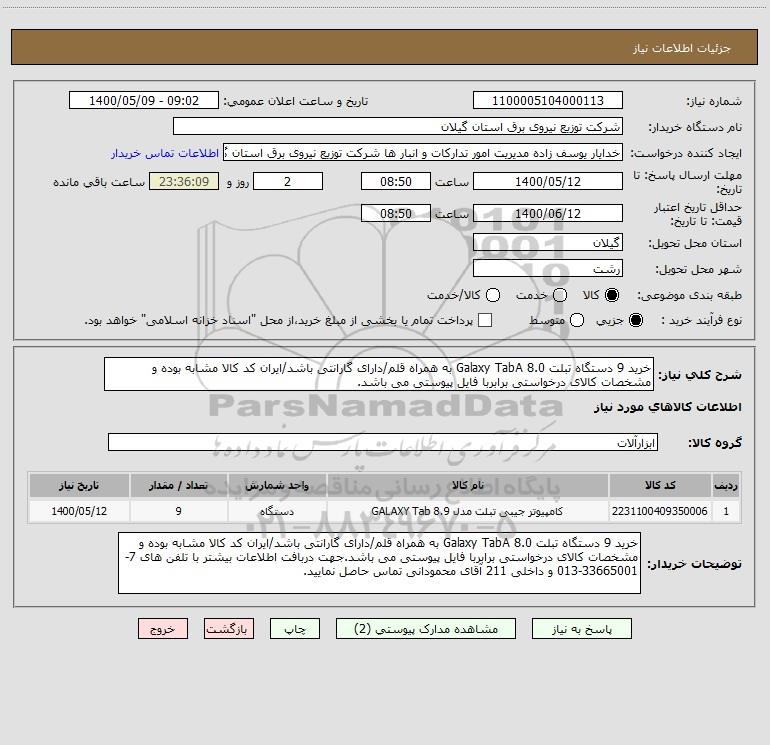
Task: Click the تعداد / مقدار column header
Action: (178, 485)
